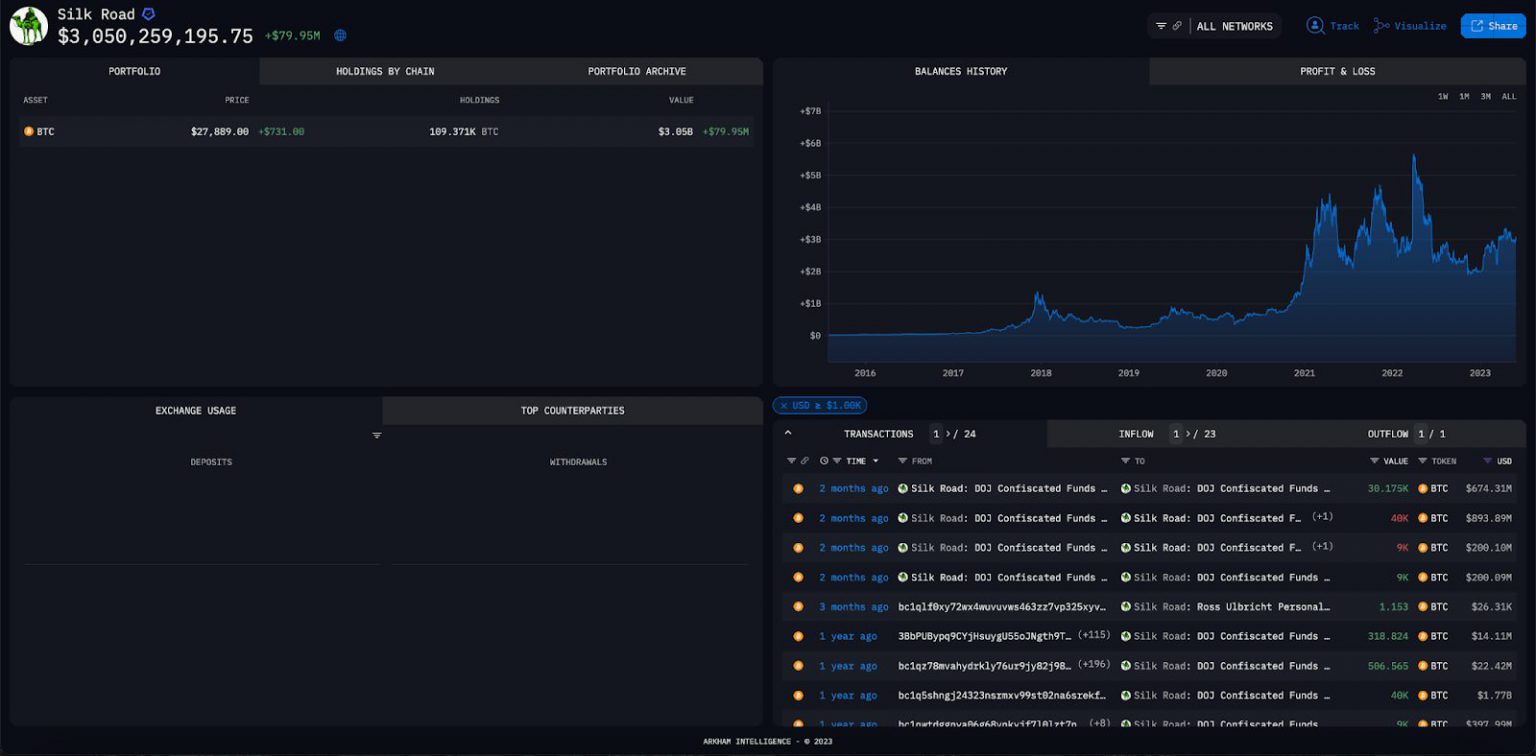1536x756 pixels.
Task: Open the FROM column filter dropdown
Action: click(x=902, y=461)
